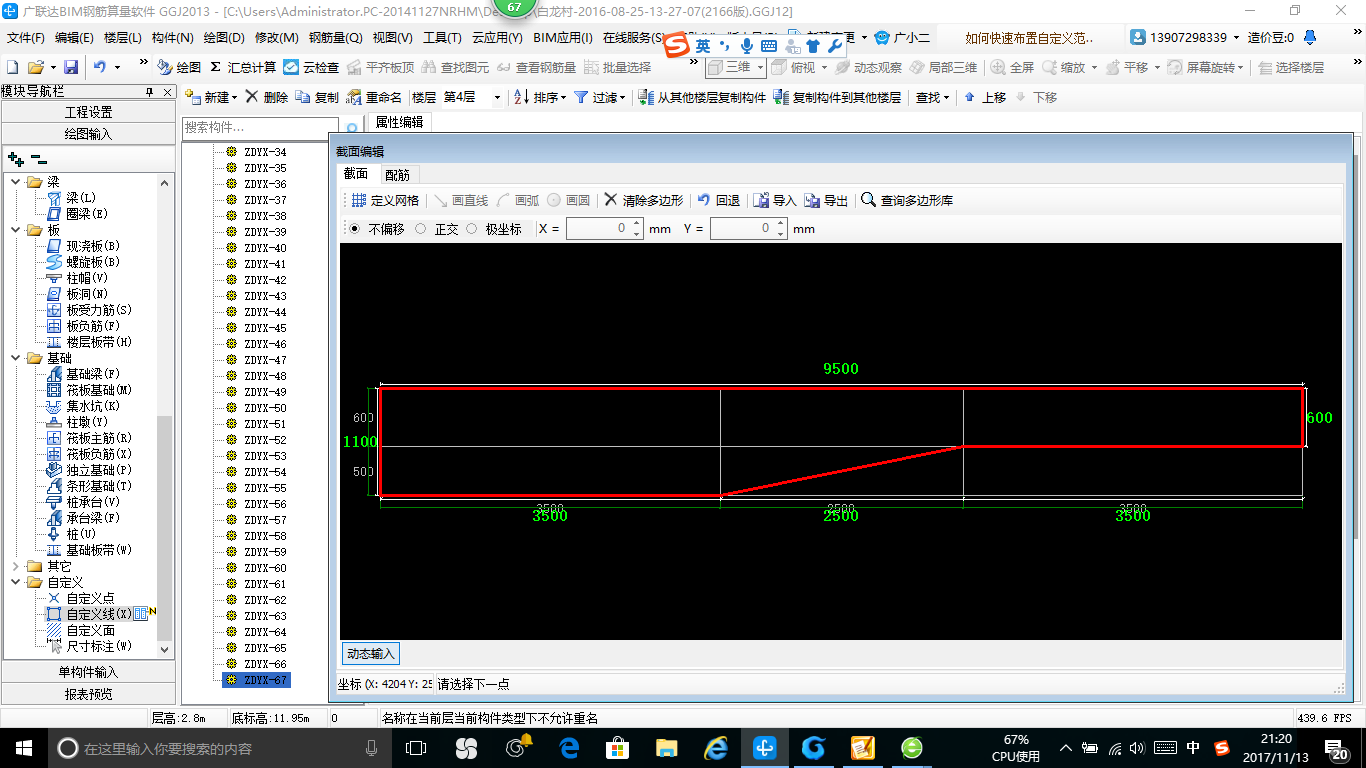
Task: Activate 局部三维 partial 3D view
Action: pyautogui.click(x=943, y=67)
